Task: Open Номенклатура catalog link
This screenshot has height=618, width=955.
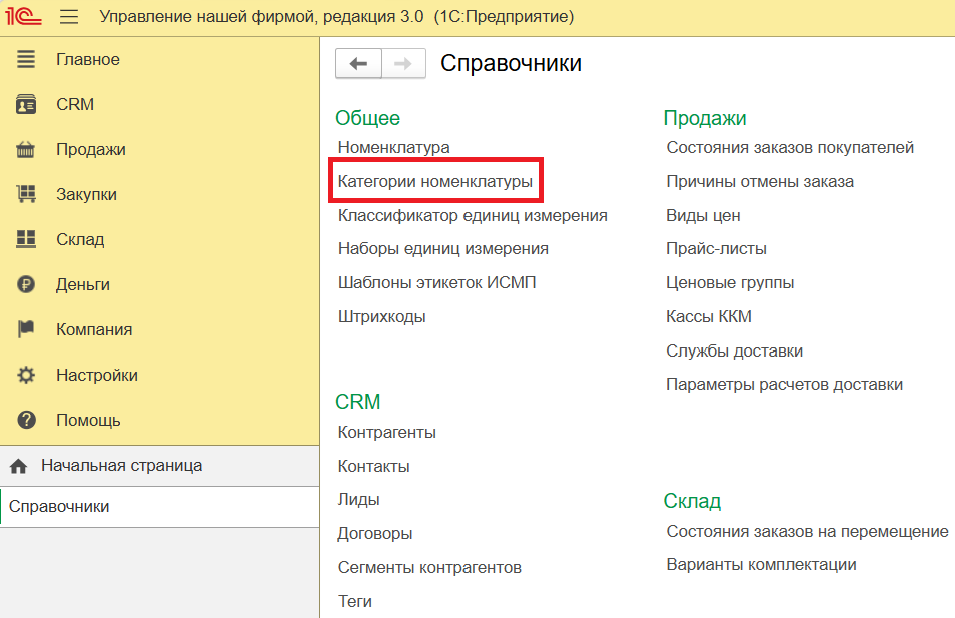Action: coord(393,147)
